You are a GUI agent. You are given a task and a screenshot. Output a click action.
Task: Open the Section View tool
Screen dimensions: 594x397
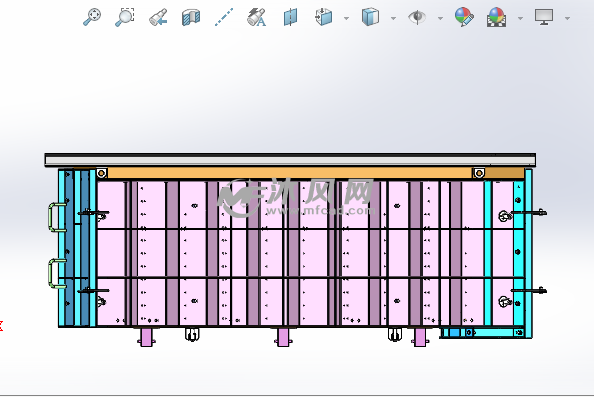[x=191, y=17]
